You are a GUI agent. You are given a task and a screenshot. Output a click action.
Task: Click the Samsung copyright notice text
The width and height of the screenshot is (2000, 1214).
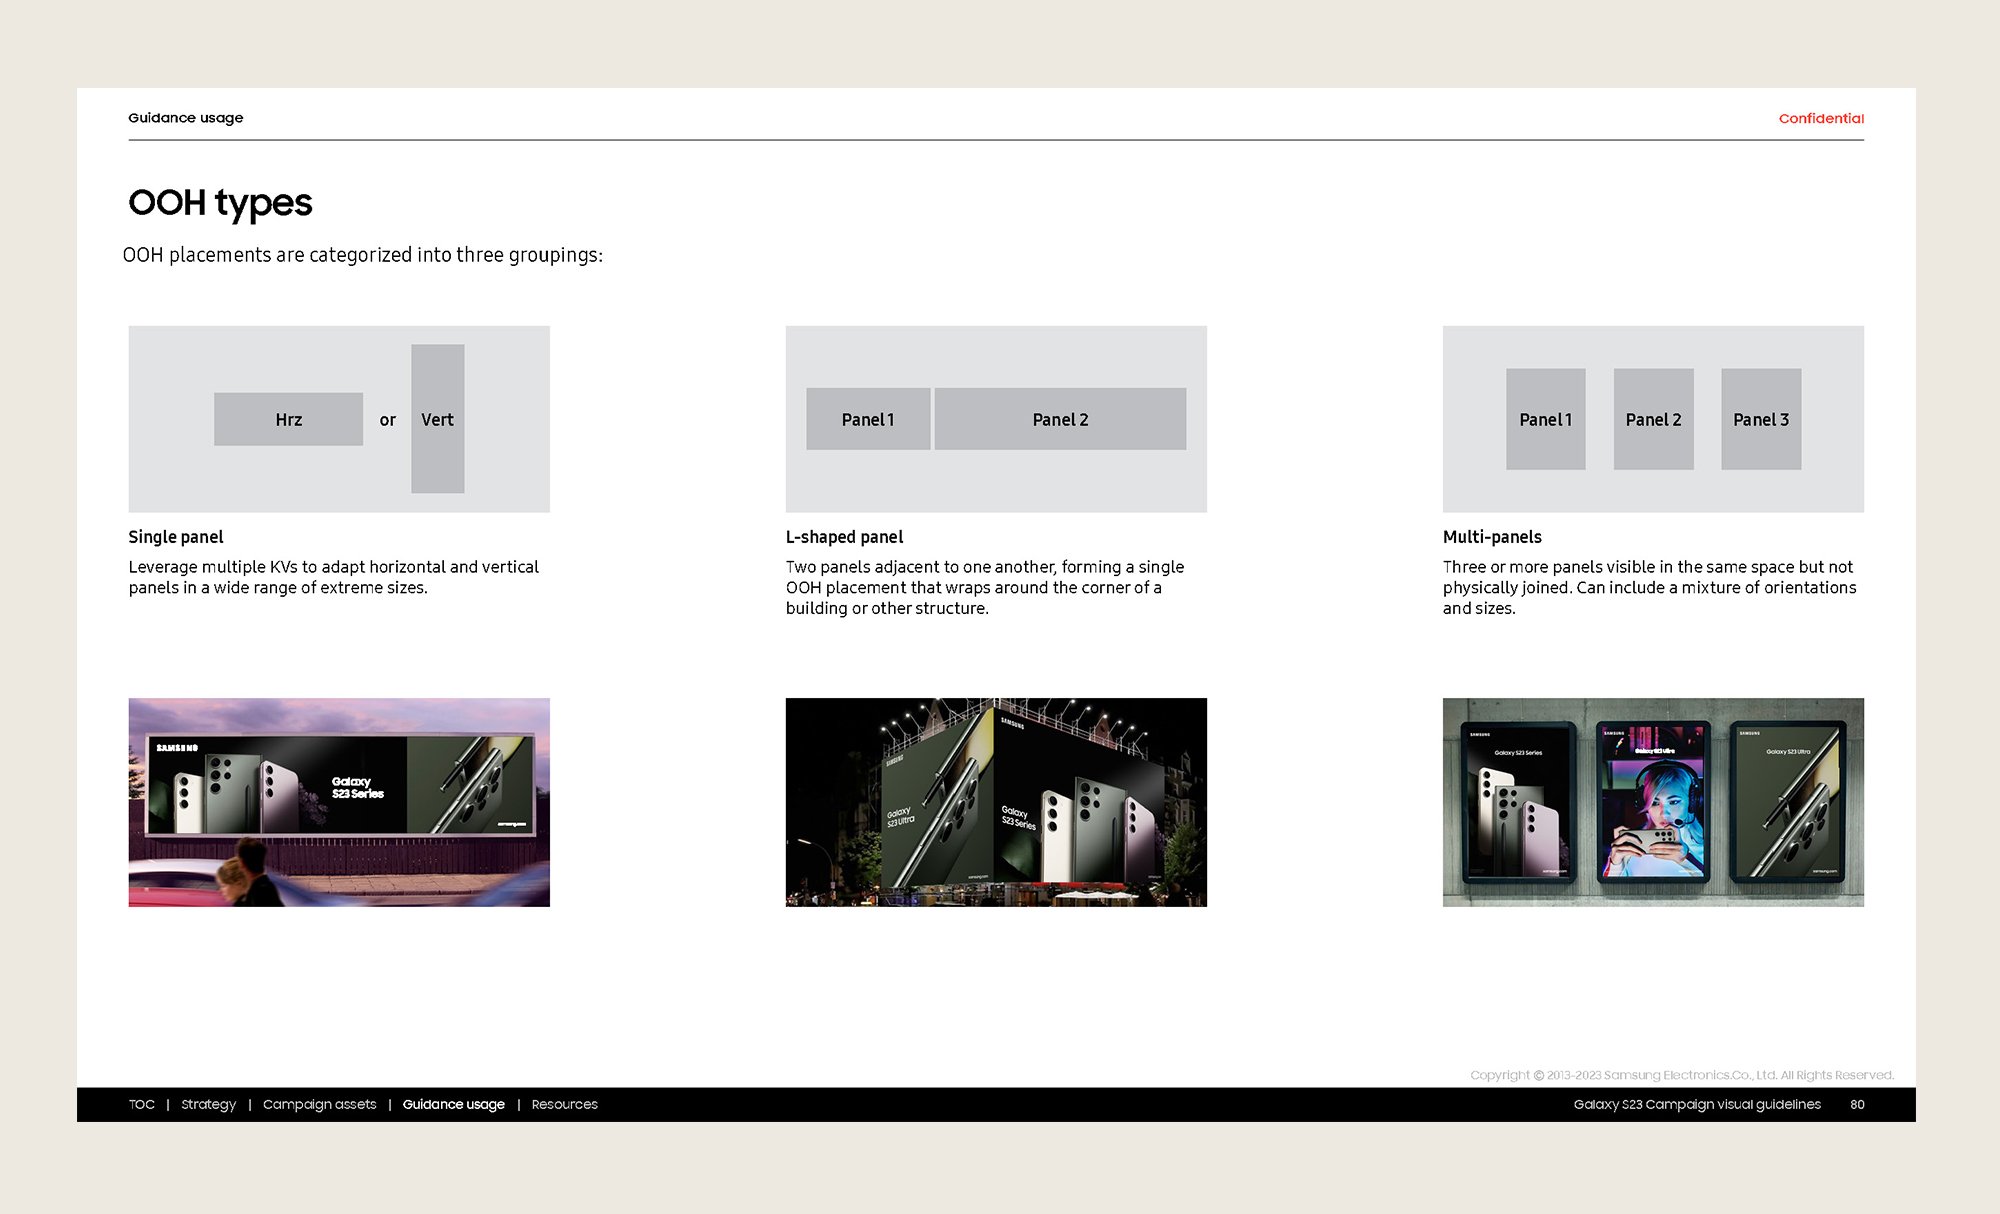1682,1075
